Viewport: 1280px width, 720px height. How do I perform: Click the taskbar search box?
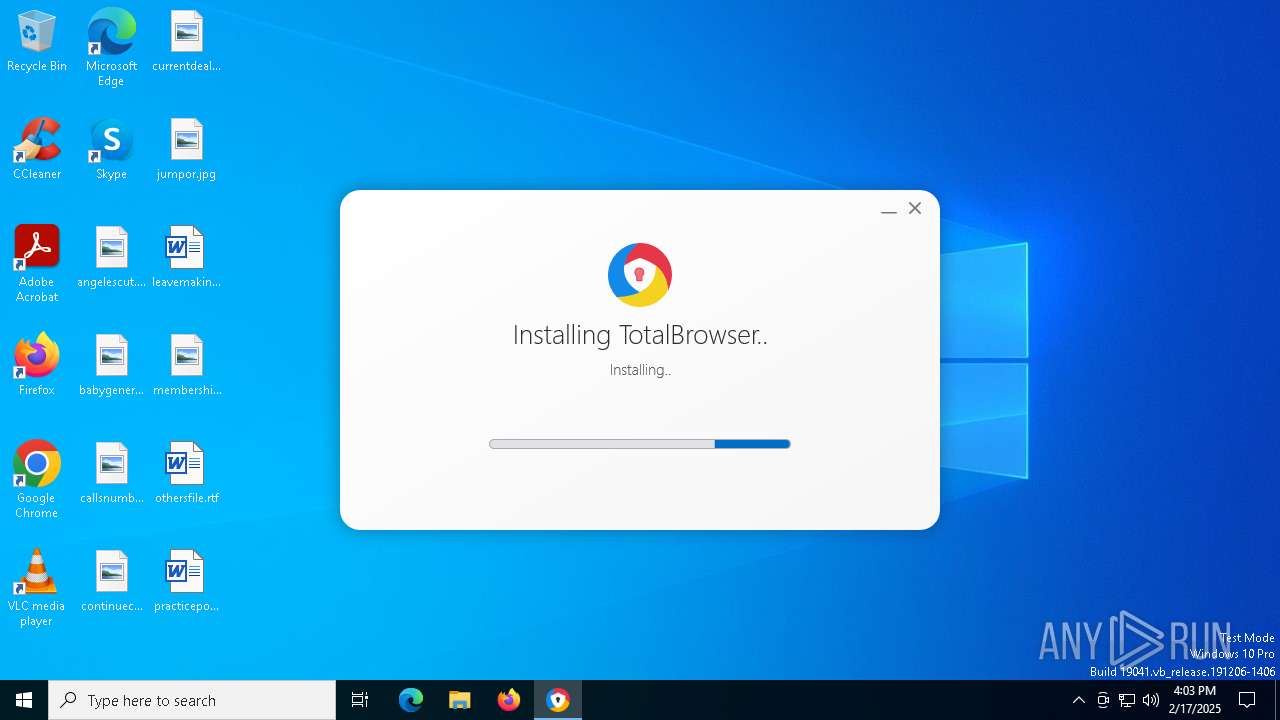point(192,700)
